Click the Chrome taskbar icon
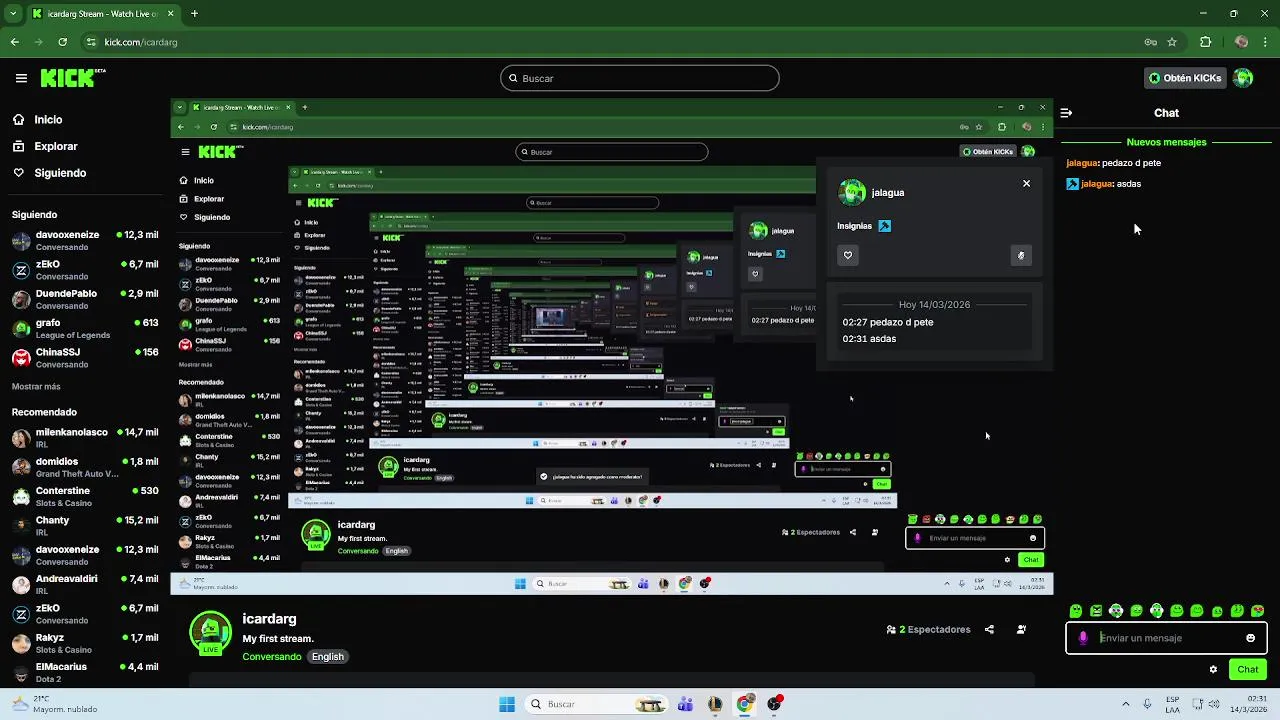This screenshot has height=720, width=1280. [x=744, y=704]
